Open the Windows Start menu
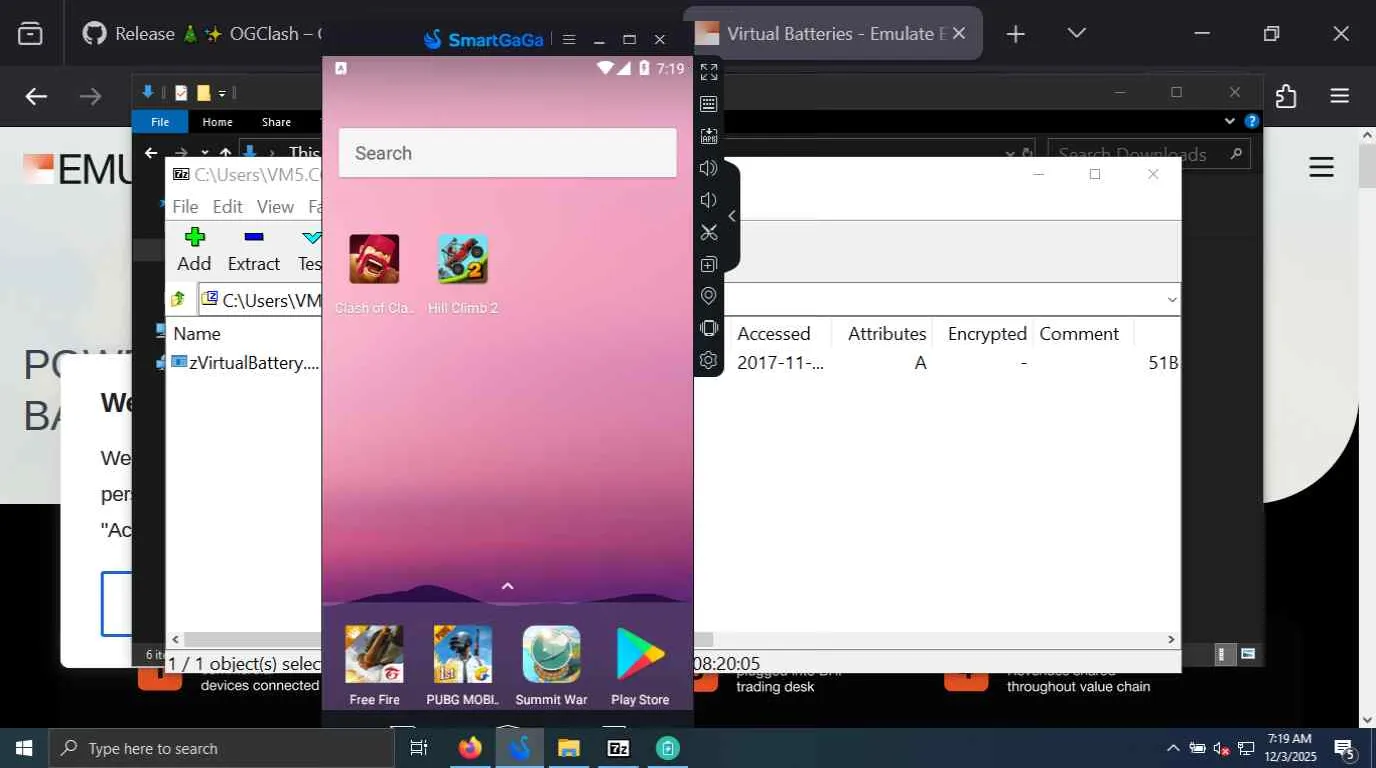The image size is (1376, 768). (x=24, y=748)
